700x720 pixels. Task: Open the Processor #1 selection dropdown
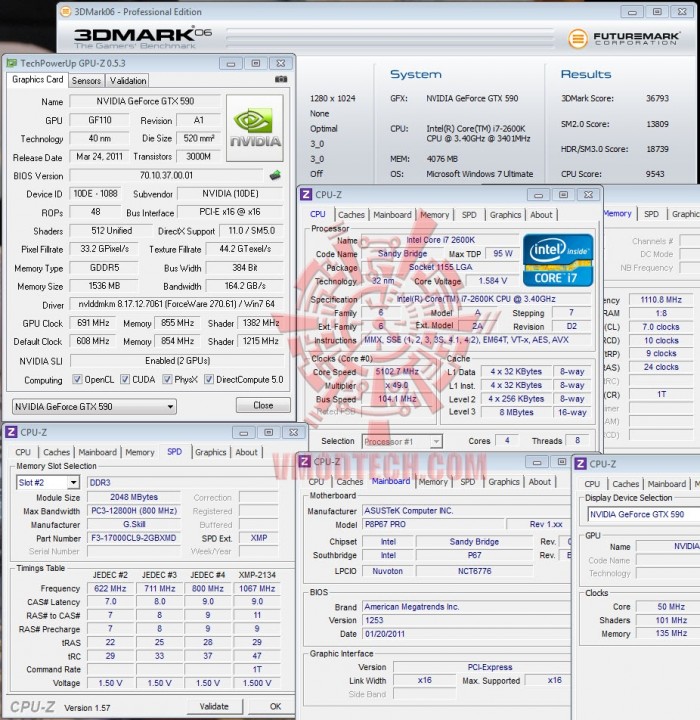[402, 441]
